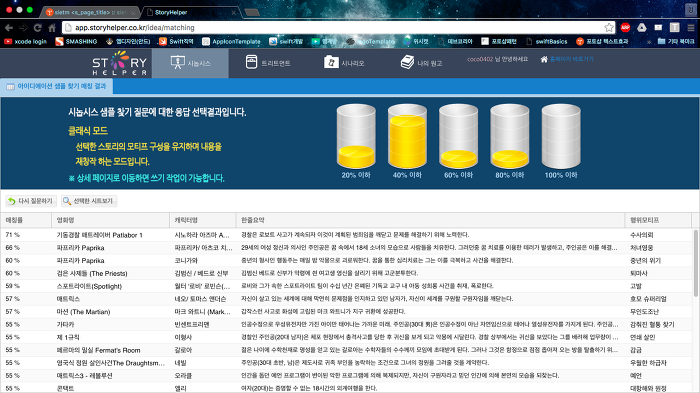Click the 40% 이하 cylinder gauge

pos(407,136)
